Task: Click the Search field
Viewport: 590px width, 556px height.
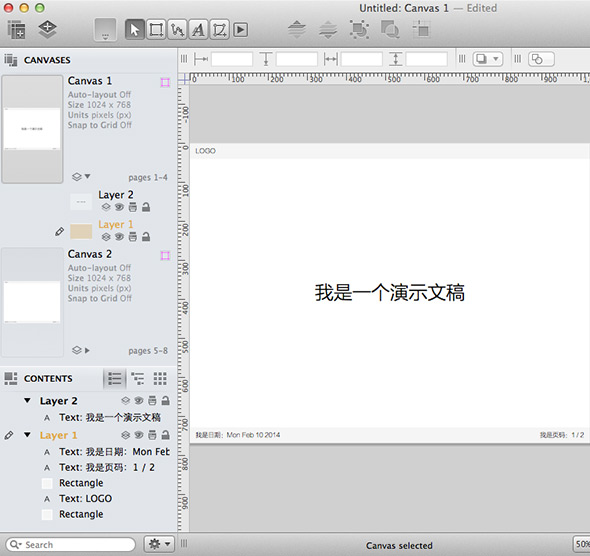Action: (70, 544)
